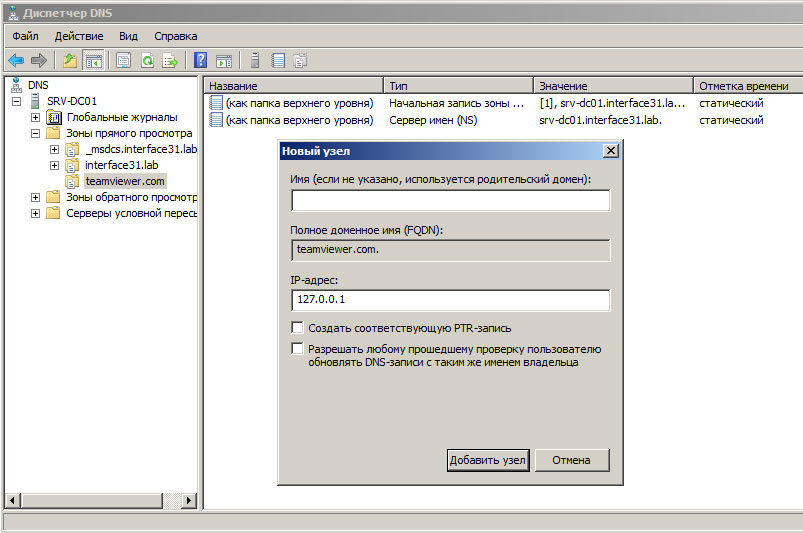Check the 'Разрешать любому прошедшему проверку пользователю' box

click(297, 349)
